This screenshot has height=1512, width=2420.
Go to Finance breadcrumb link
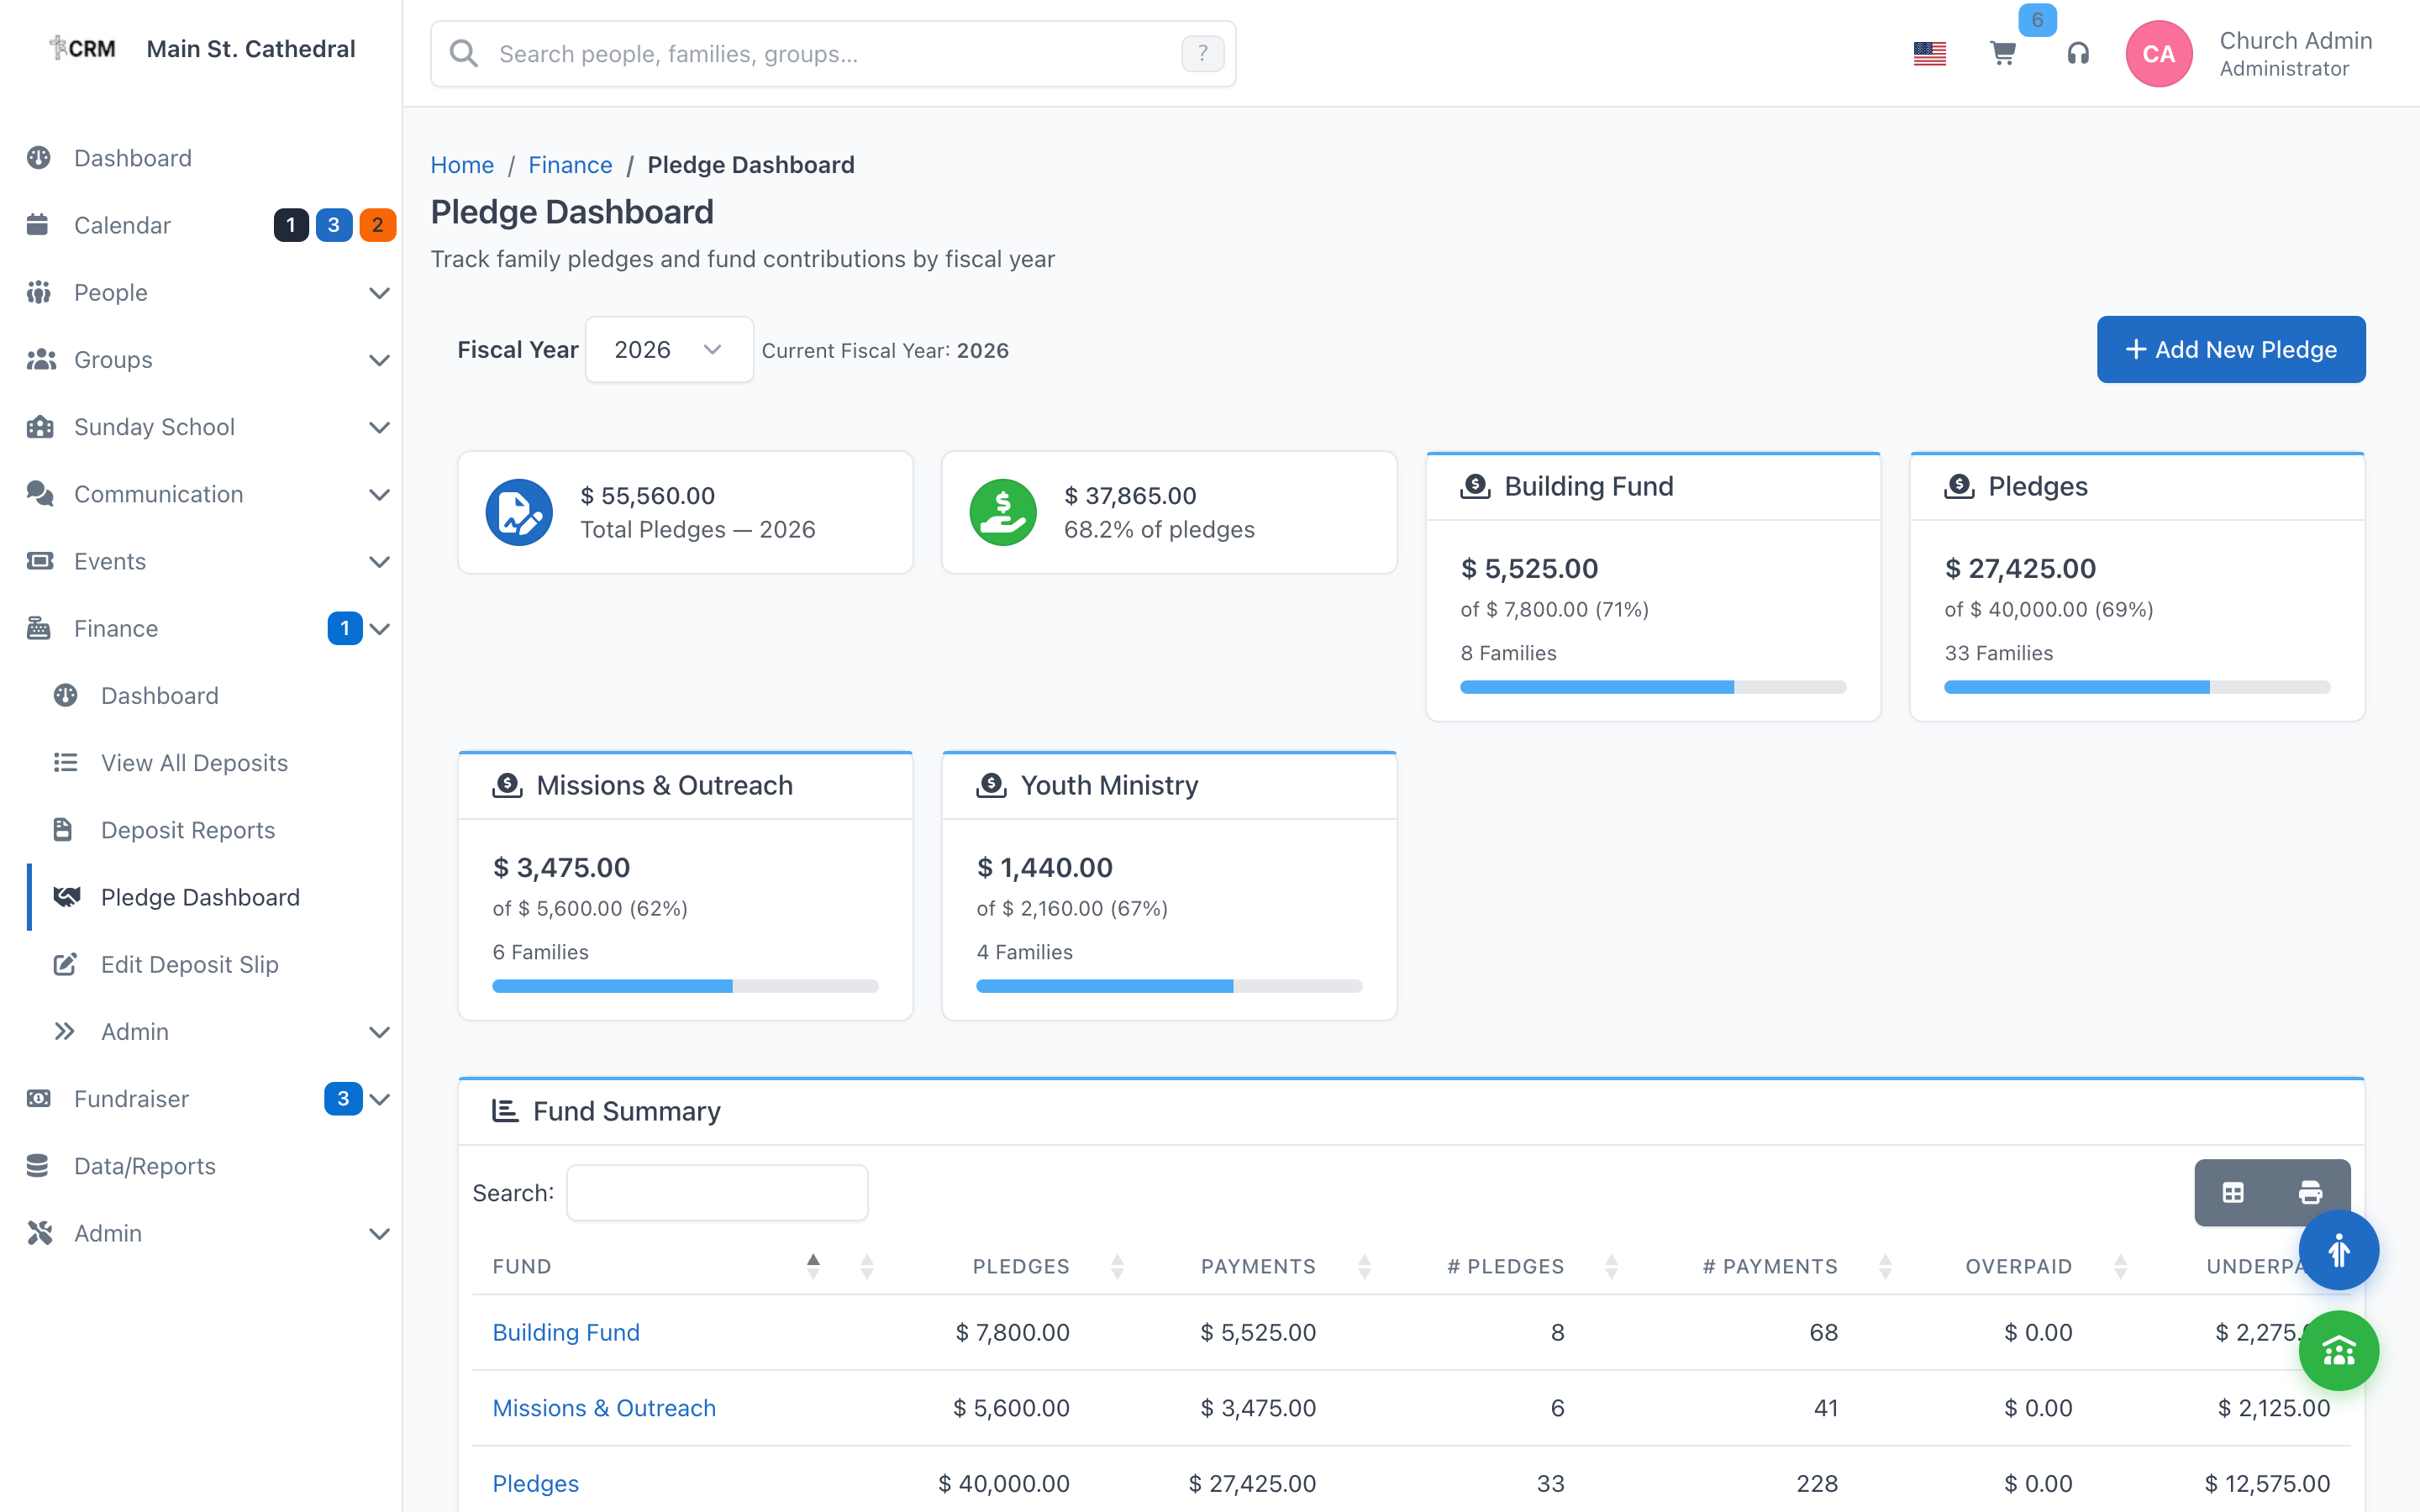(570, 165)
